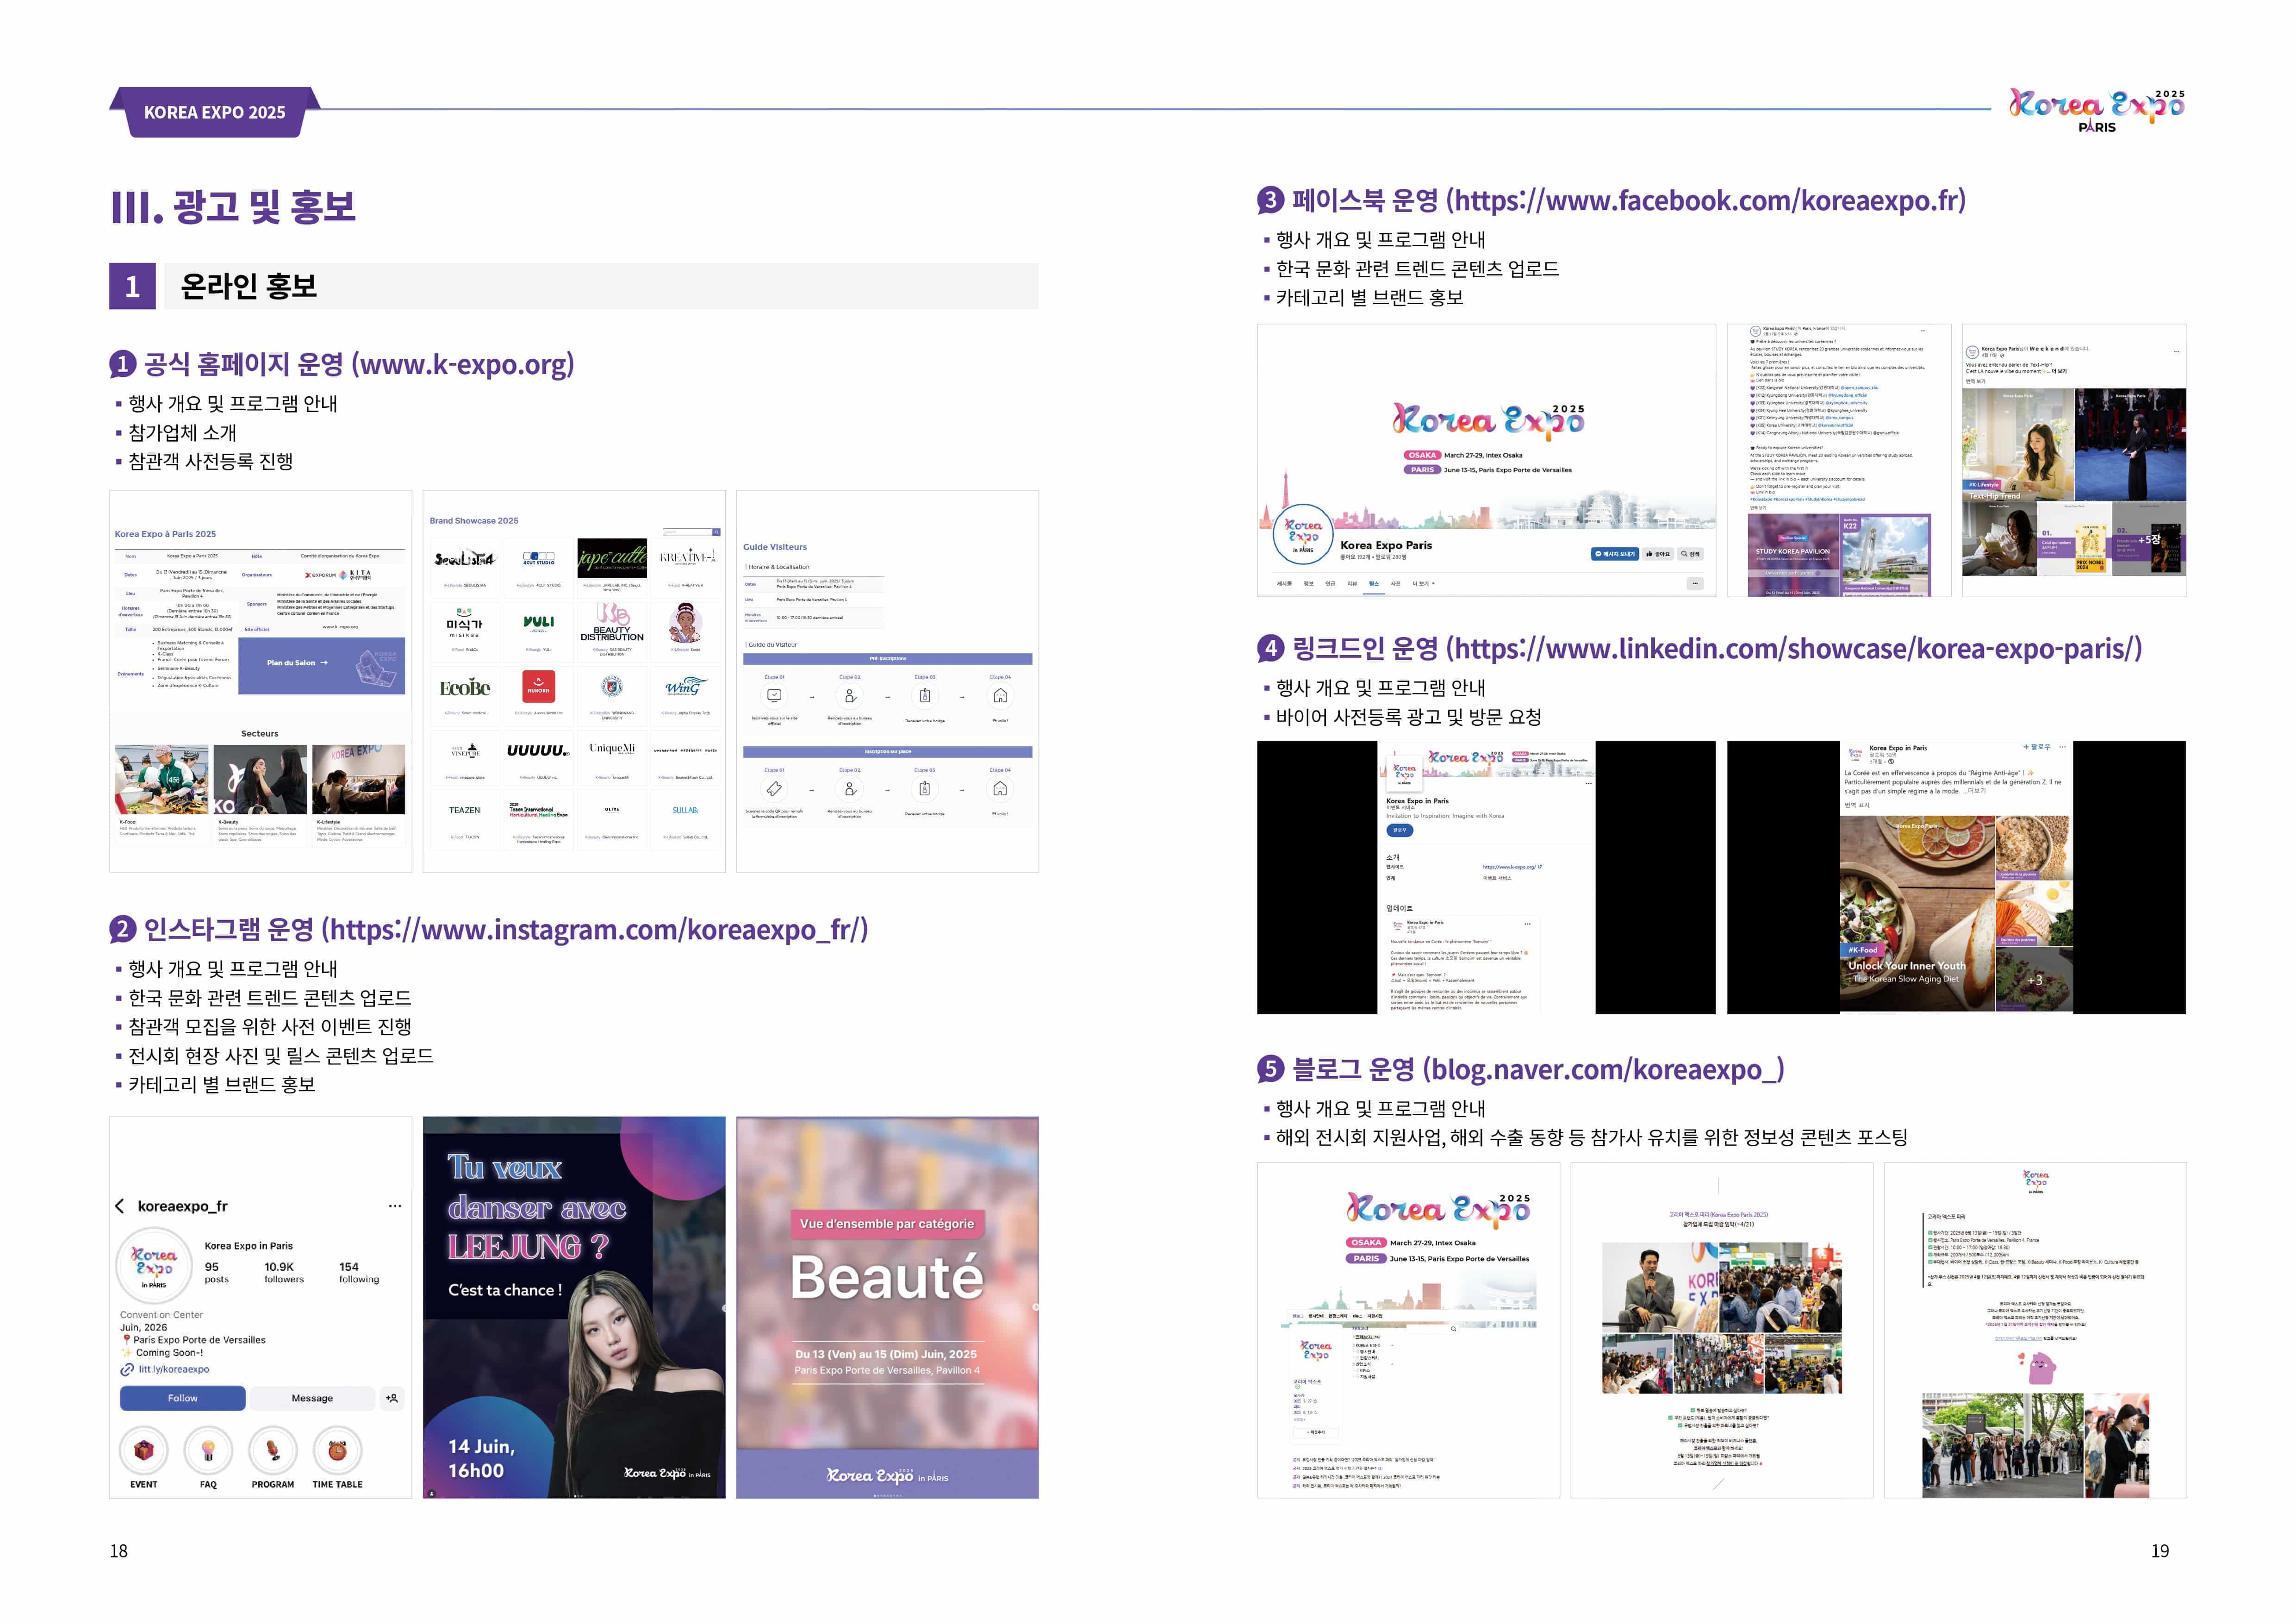Expand 더보기 on LinkedIn anti-âge post
Screen dimensions: 2296x1624
click(1976, 791)
